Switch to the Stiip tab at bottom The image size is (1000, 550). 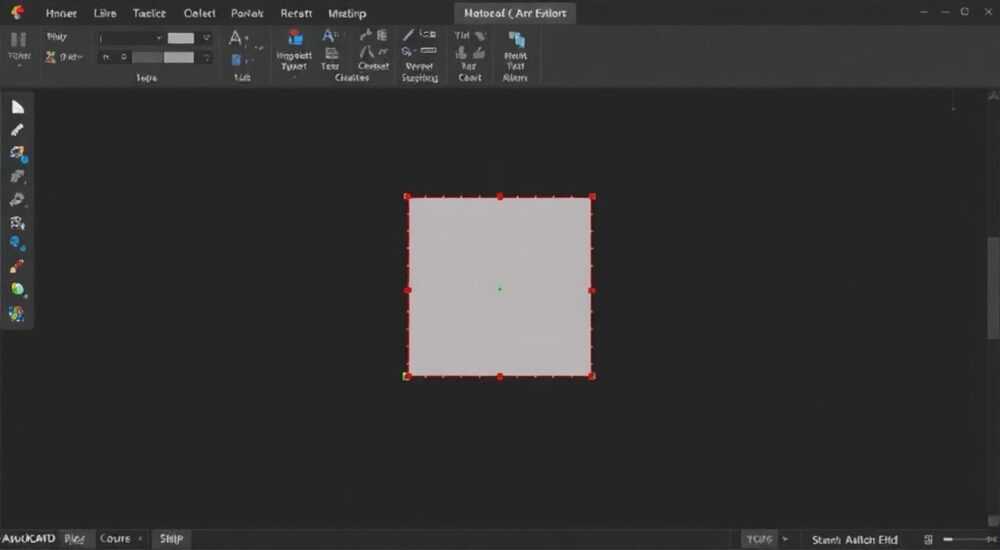tap(172, 539)
